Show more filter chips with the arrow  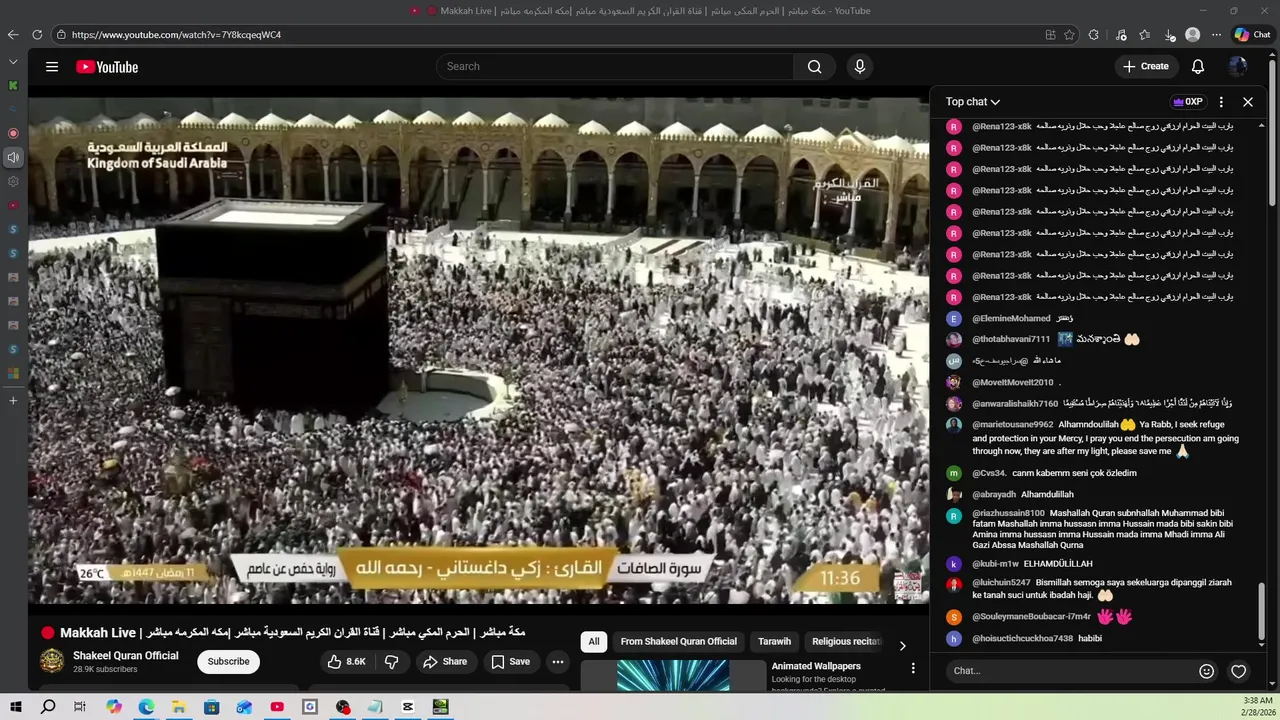[x=902, y=645]
